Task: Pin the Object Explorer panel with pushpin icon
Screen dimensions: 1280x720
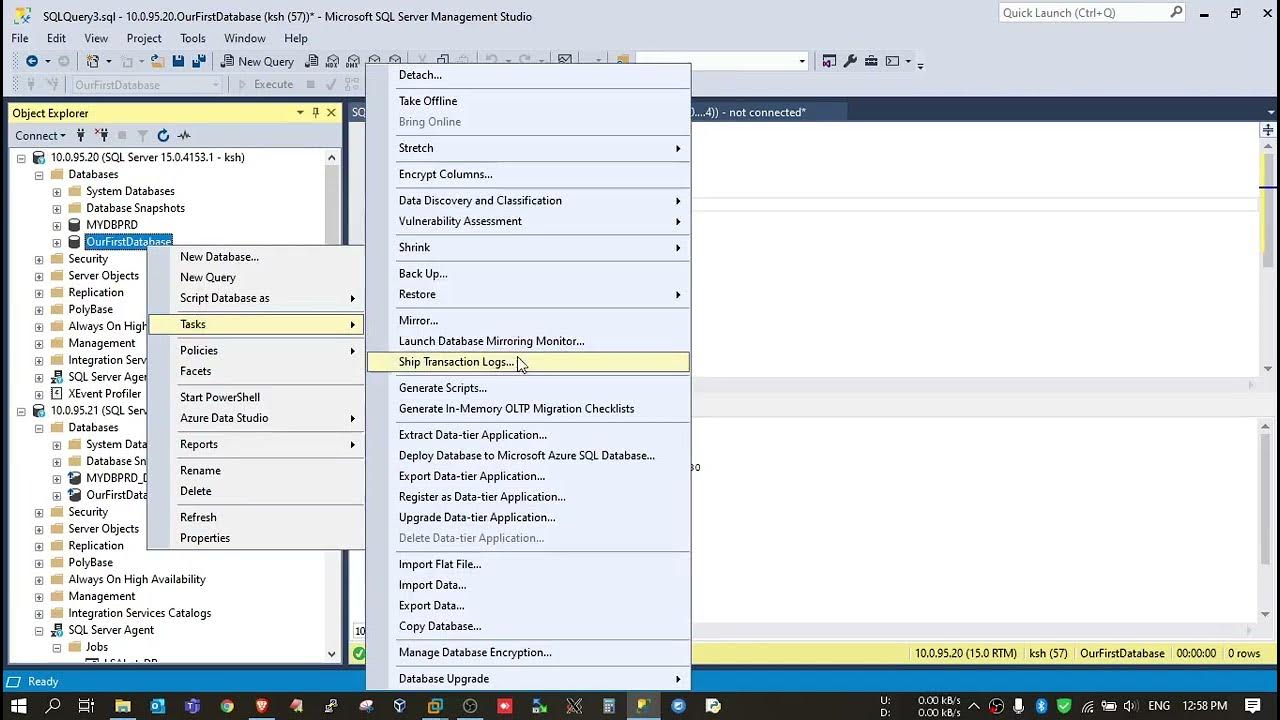Action: click(x=315, y=113)
